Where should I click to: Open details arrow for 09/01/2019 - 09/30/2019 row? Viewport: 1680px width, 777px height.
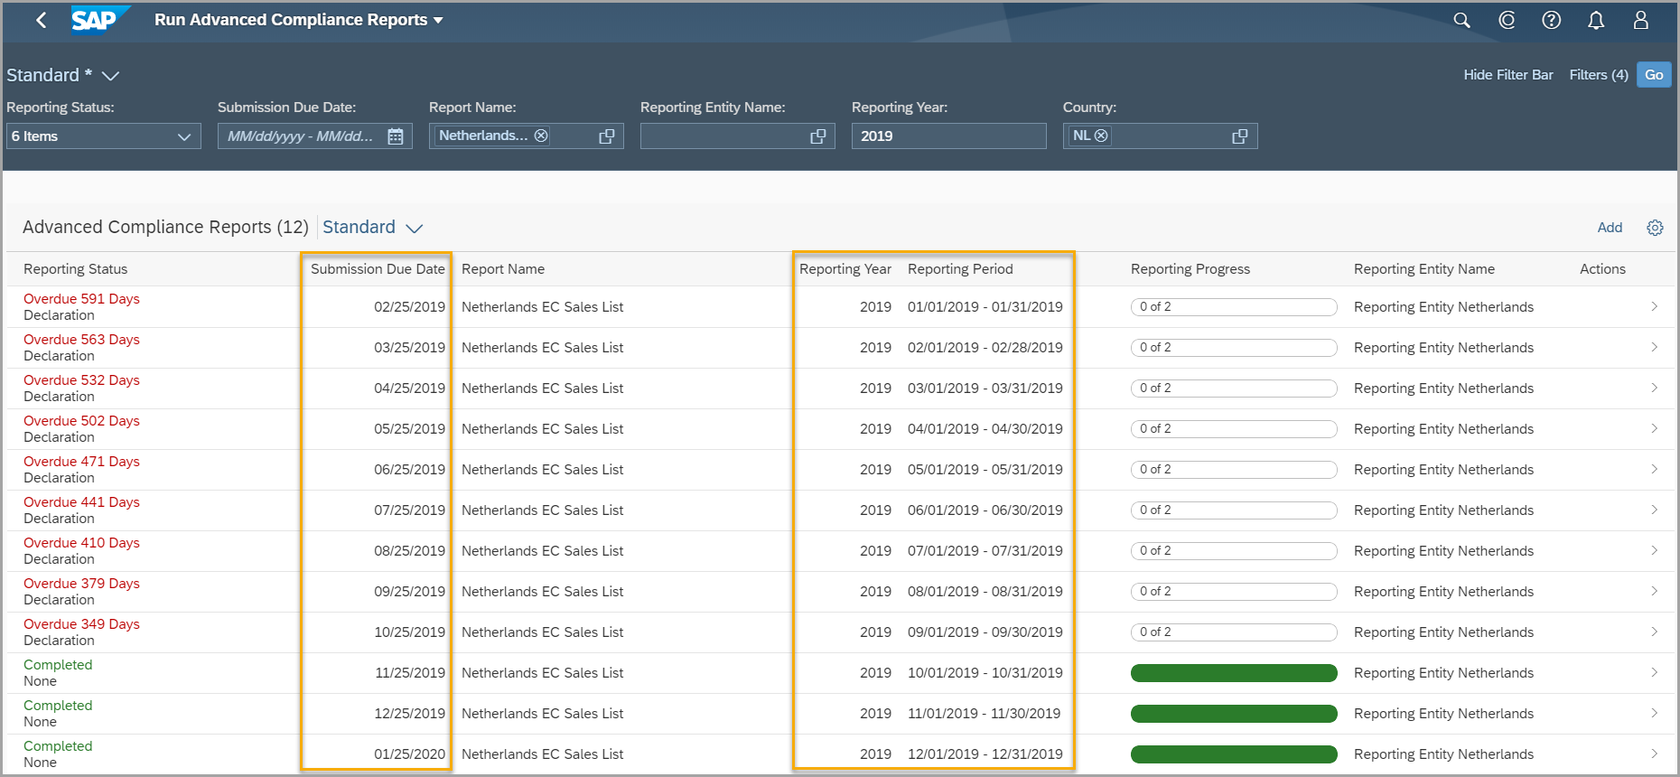tap(1654, 632)
